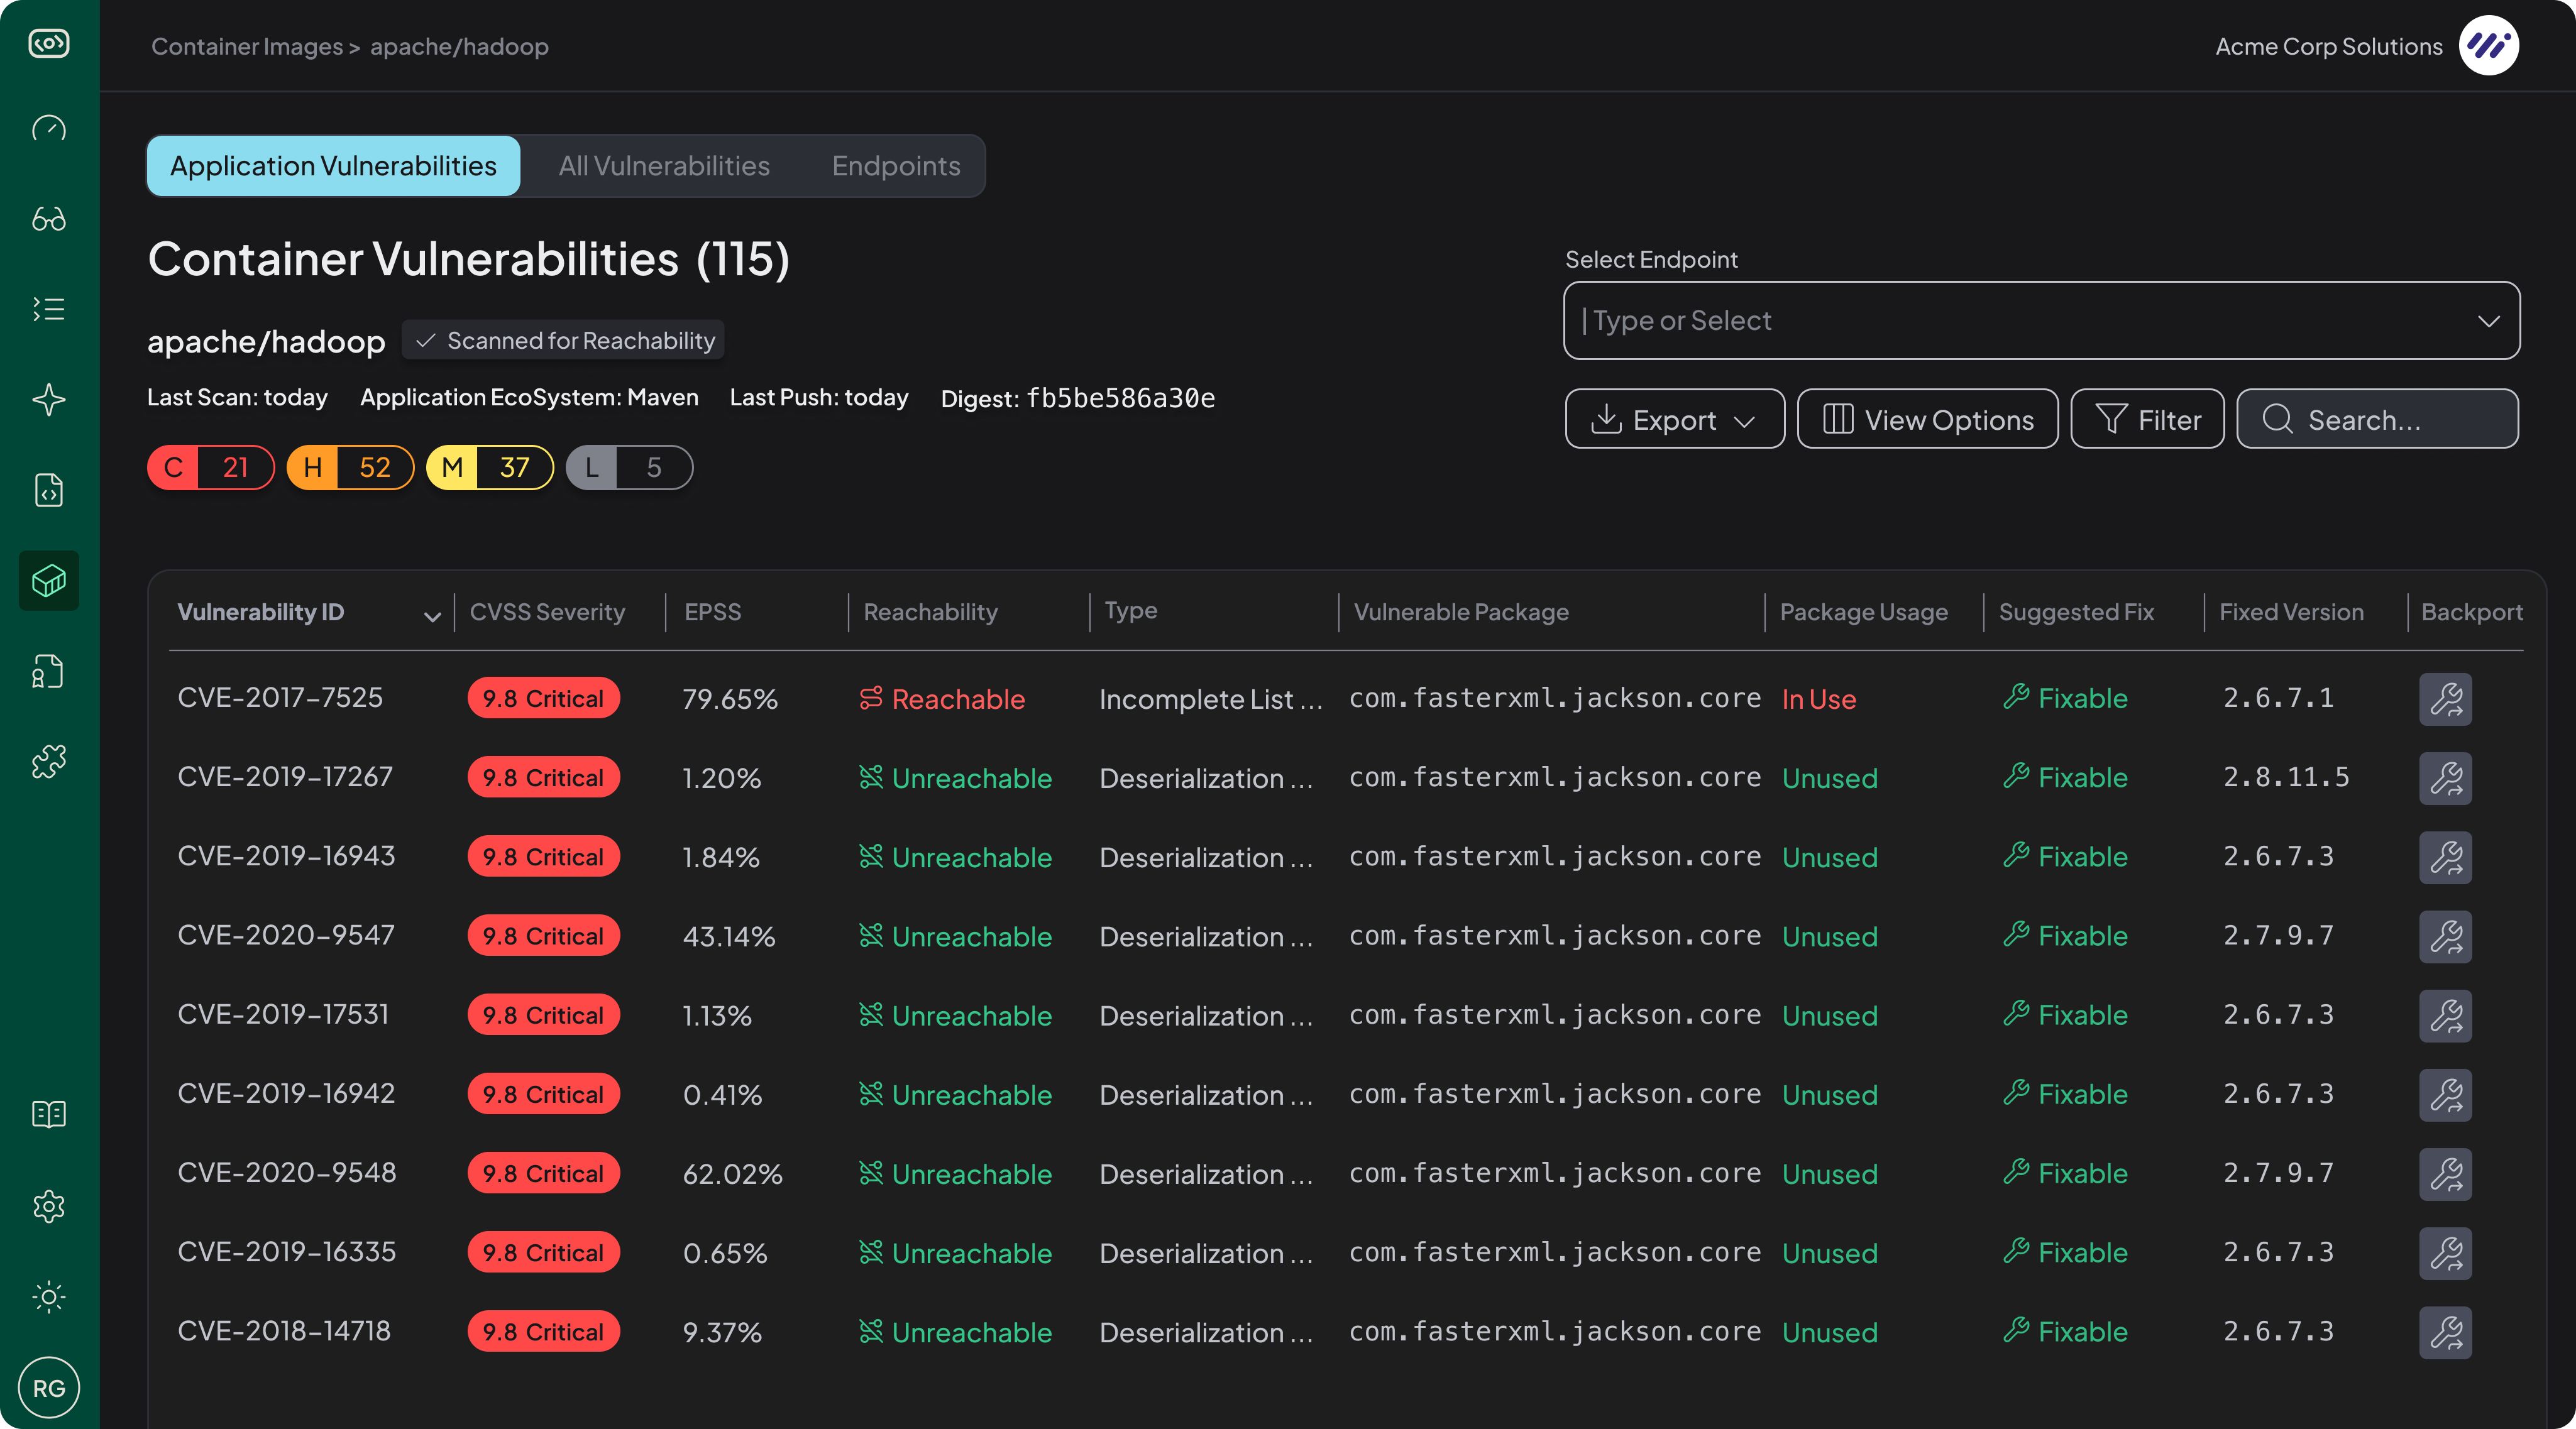This screenshot has width=2576, height=1429.
Task: Click the sparkle star sidebar icon
Action: (x=49, y=400)
